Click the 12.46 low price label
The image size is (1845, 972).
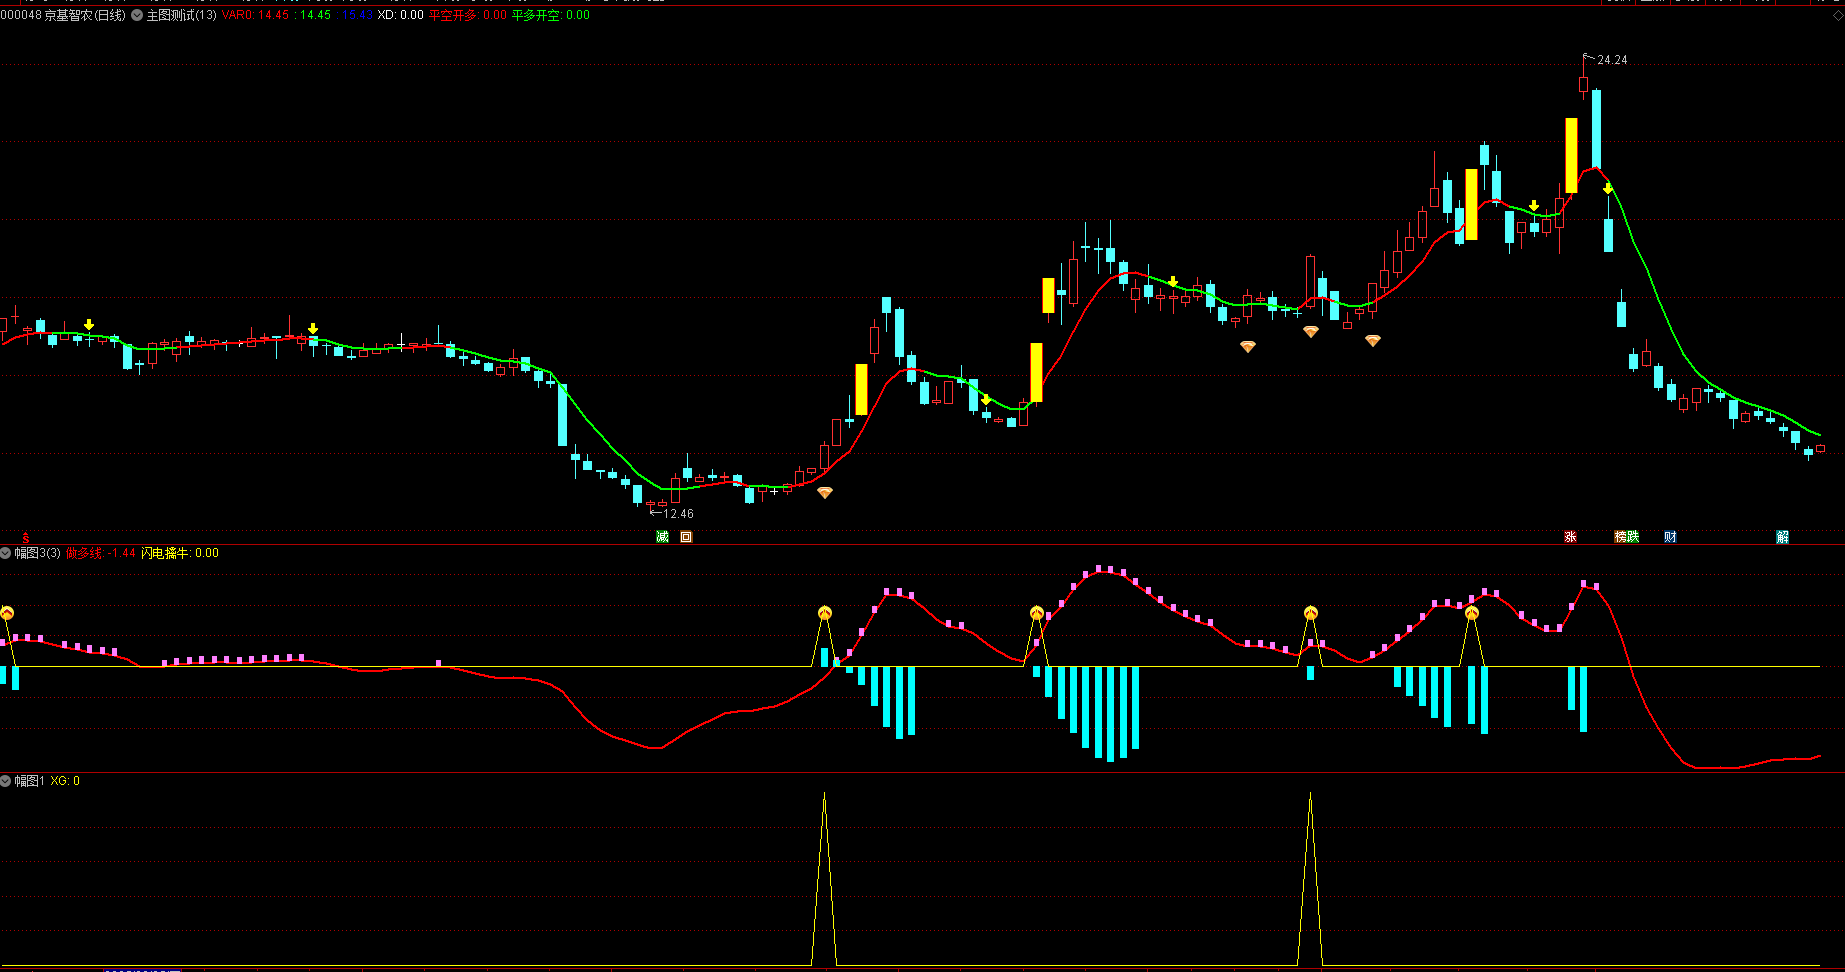coord(678,514)
